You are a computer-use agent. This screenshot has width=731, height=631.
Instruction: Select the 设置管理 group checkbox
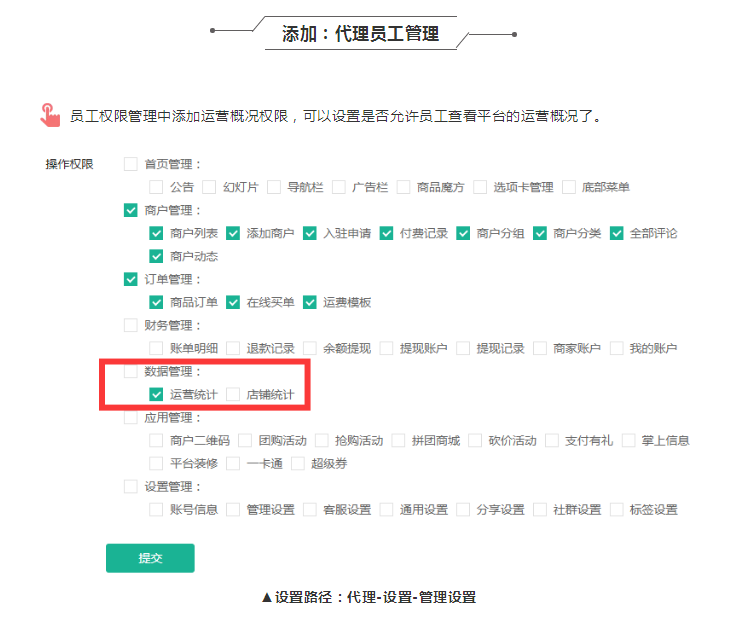click(x=131, y=487)
